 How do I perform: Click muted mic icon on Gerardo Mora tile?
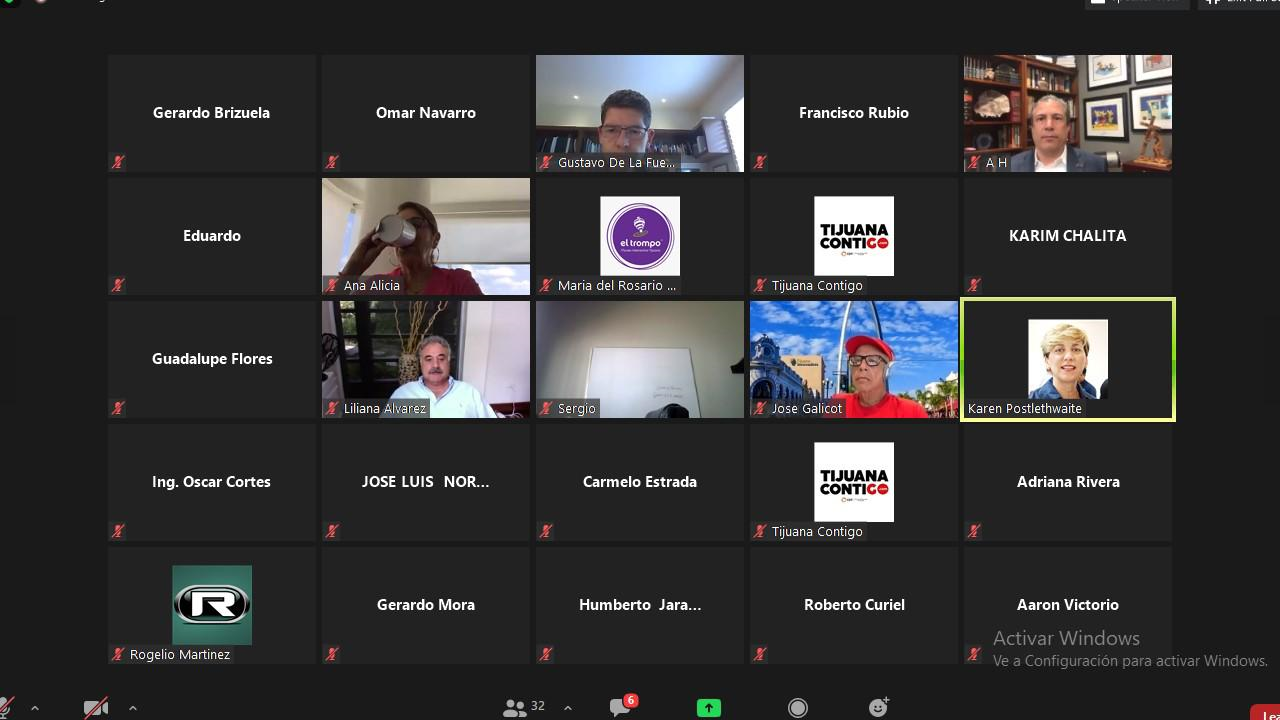point(332,654)
